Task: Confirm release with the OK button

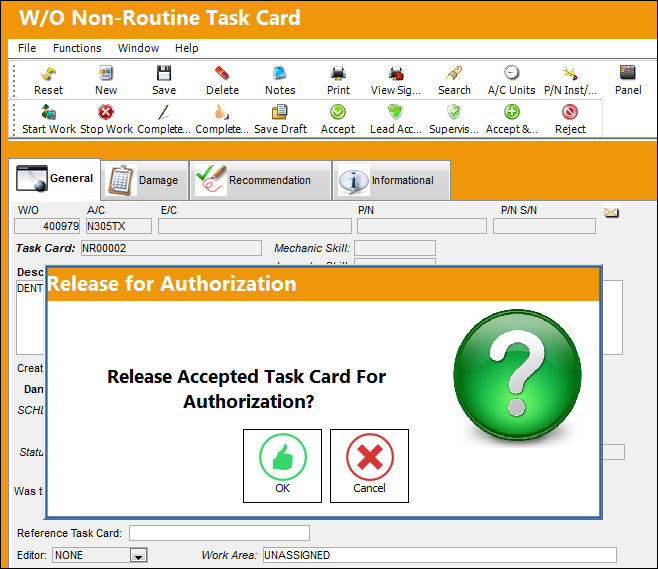Action: coord(282,466)
